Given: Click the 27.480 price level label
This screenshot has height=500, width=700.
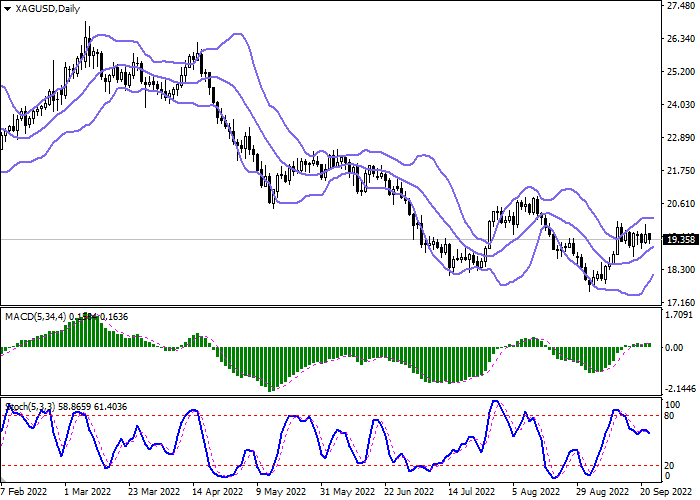Looking at the screenshot, I should [x=680, y=6].
